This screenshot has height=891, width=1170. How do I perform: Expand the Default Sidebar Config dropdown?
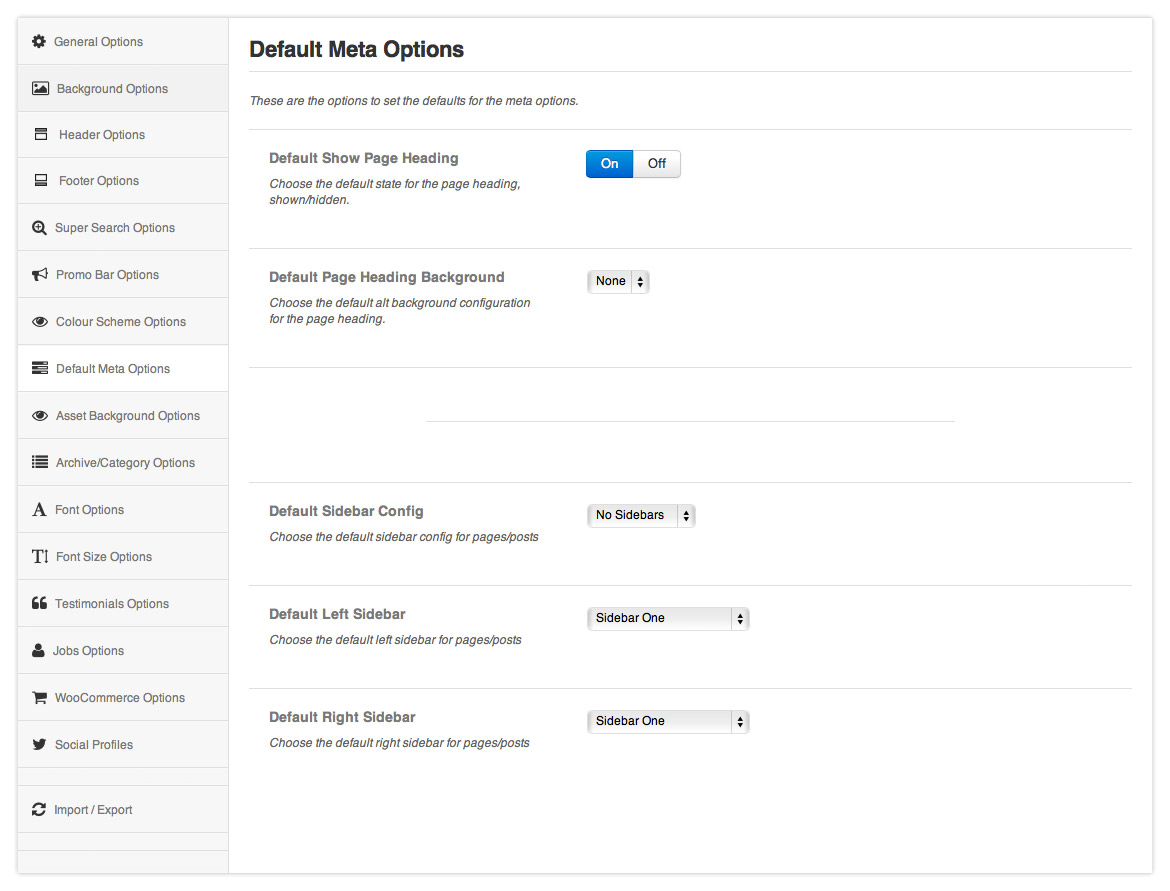coord(641,516)
